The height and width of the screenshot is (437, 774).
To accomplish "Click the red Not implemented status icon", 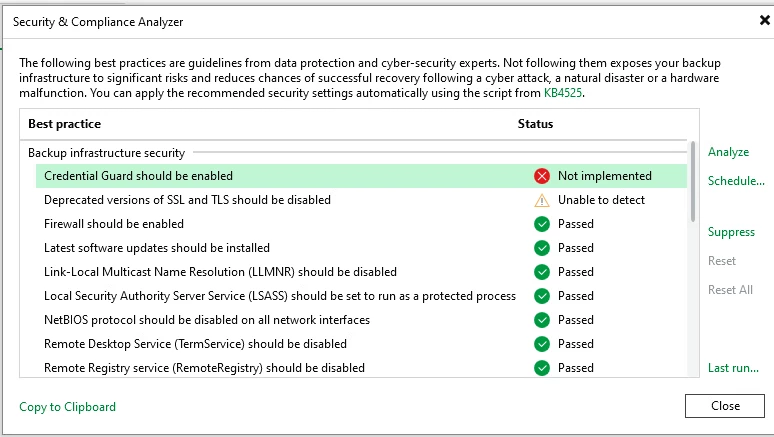I will pyautogui.click(x=542, y=176).
